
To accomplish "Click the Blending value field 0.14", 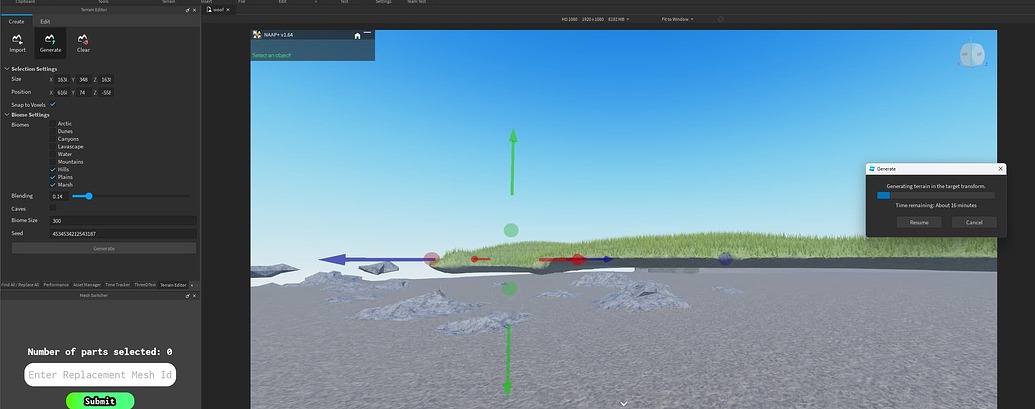I will pos(59,196).
